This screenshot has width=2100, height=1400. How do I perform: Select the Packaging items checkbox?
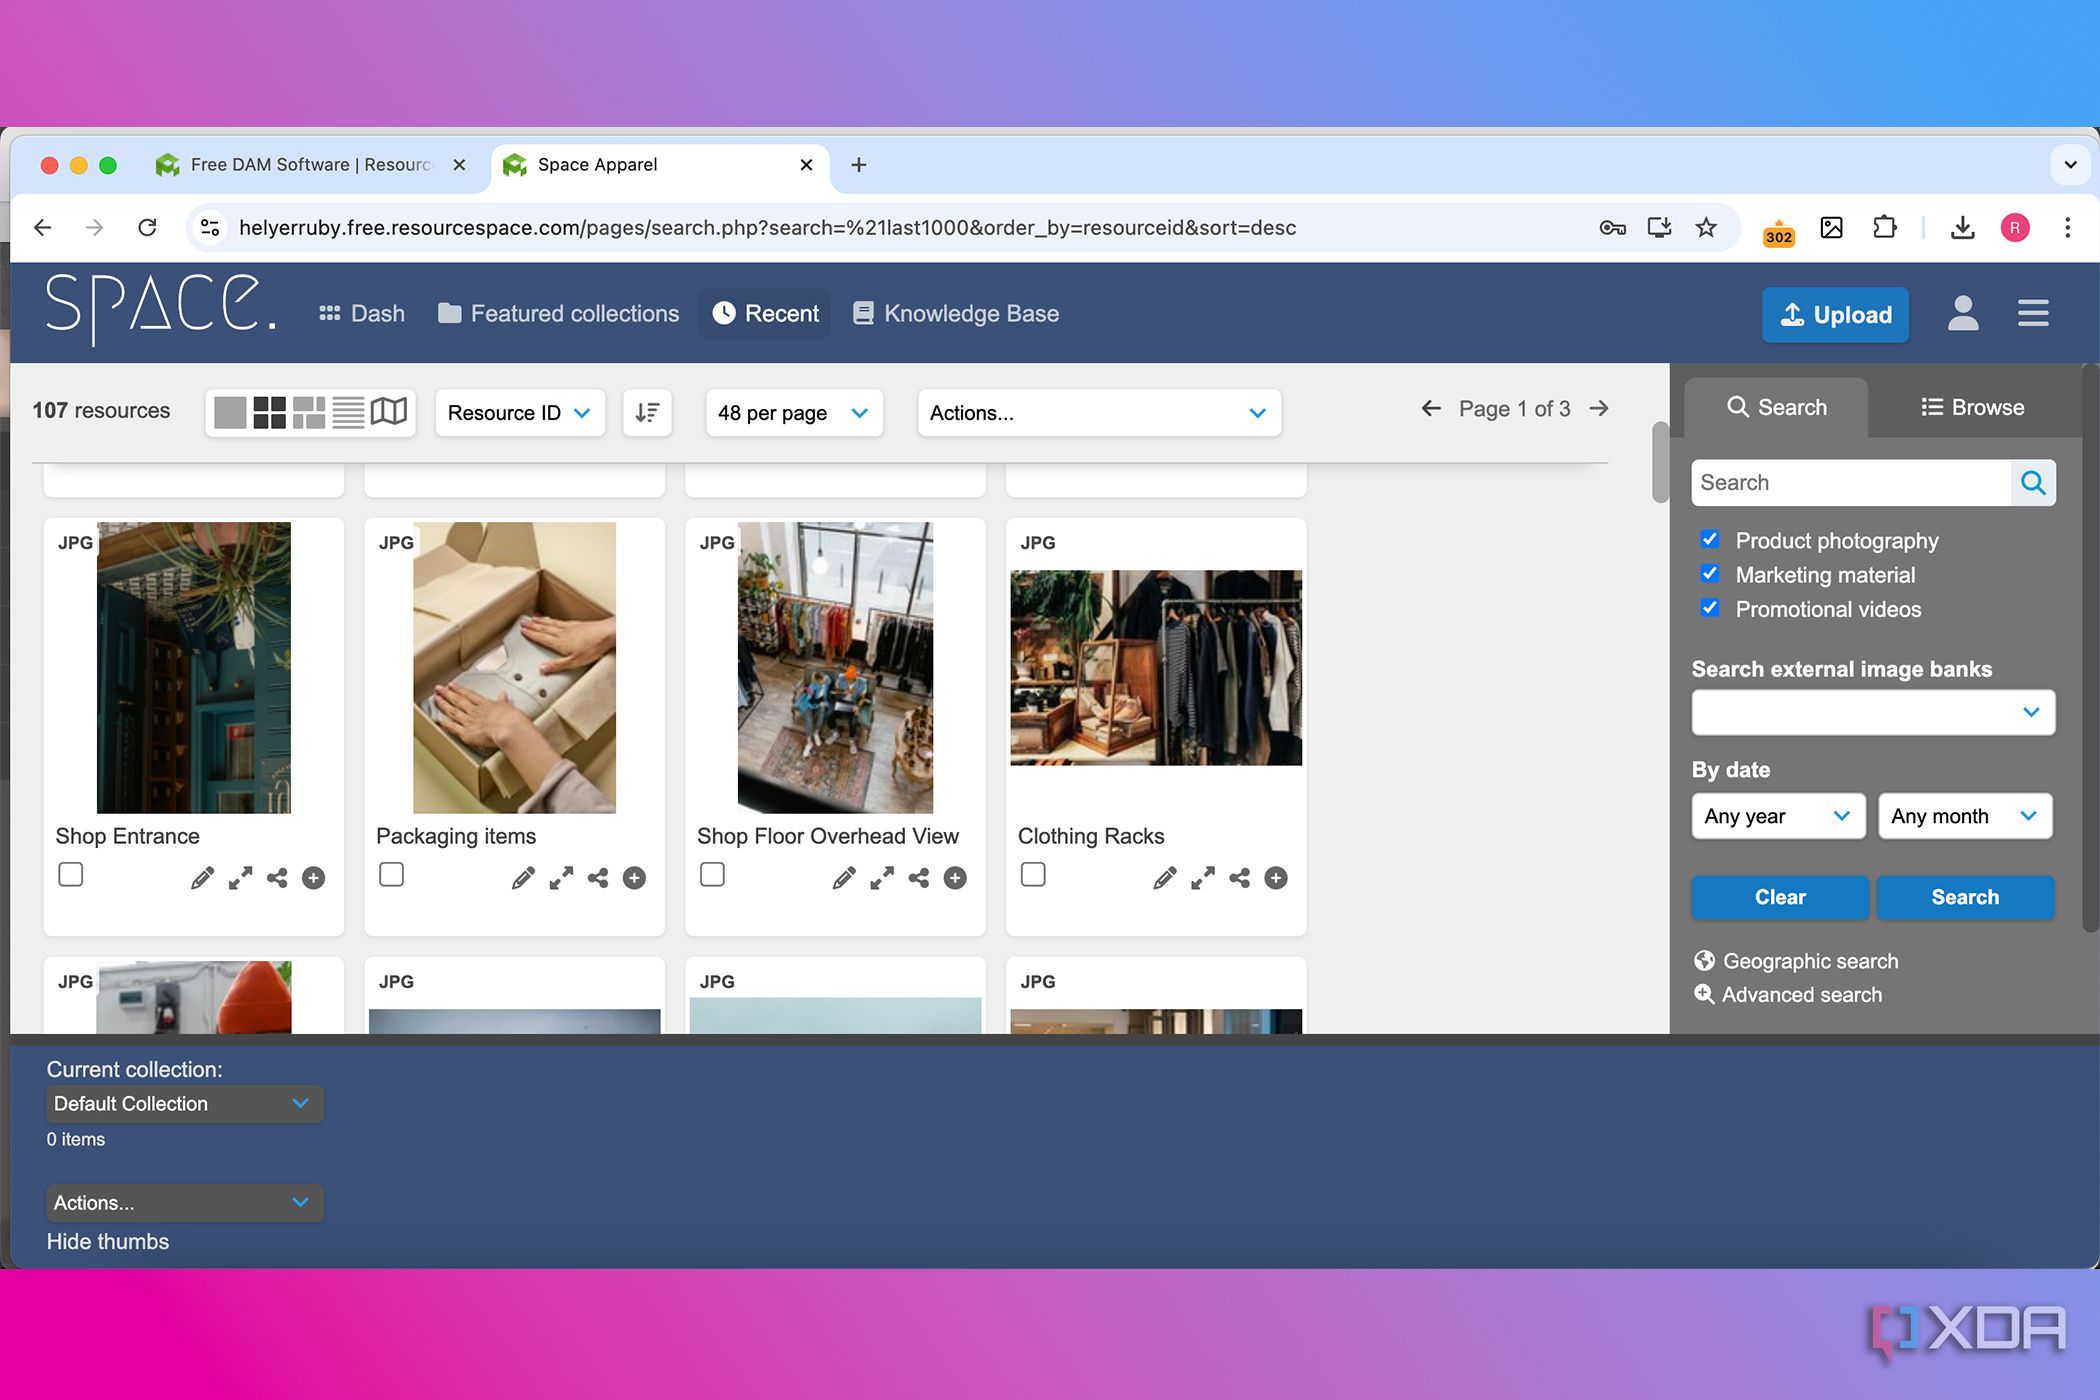tap(392, 875)
